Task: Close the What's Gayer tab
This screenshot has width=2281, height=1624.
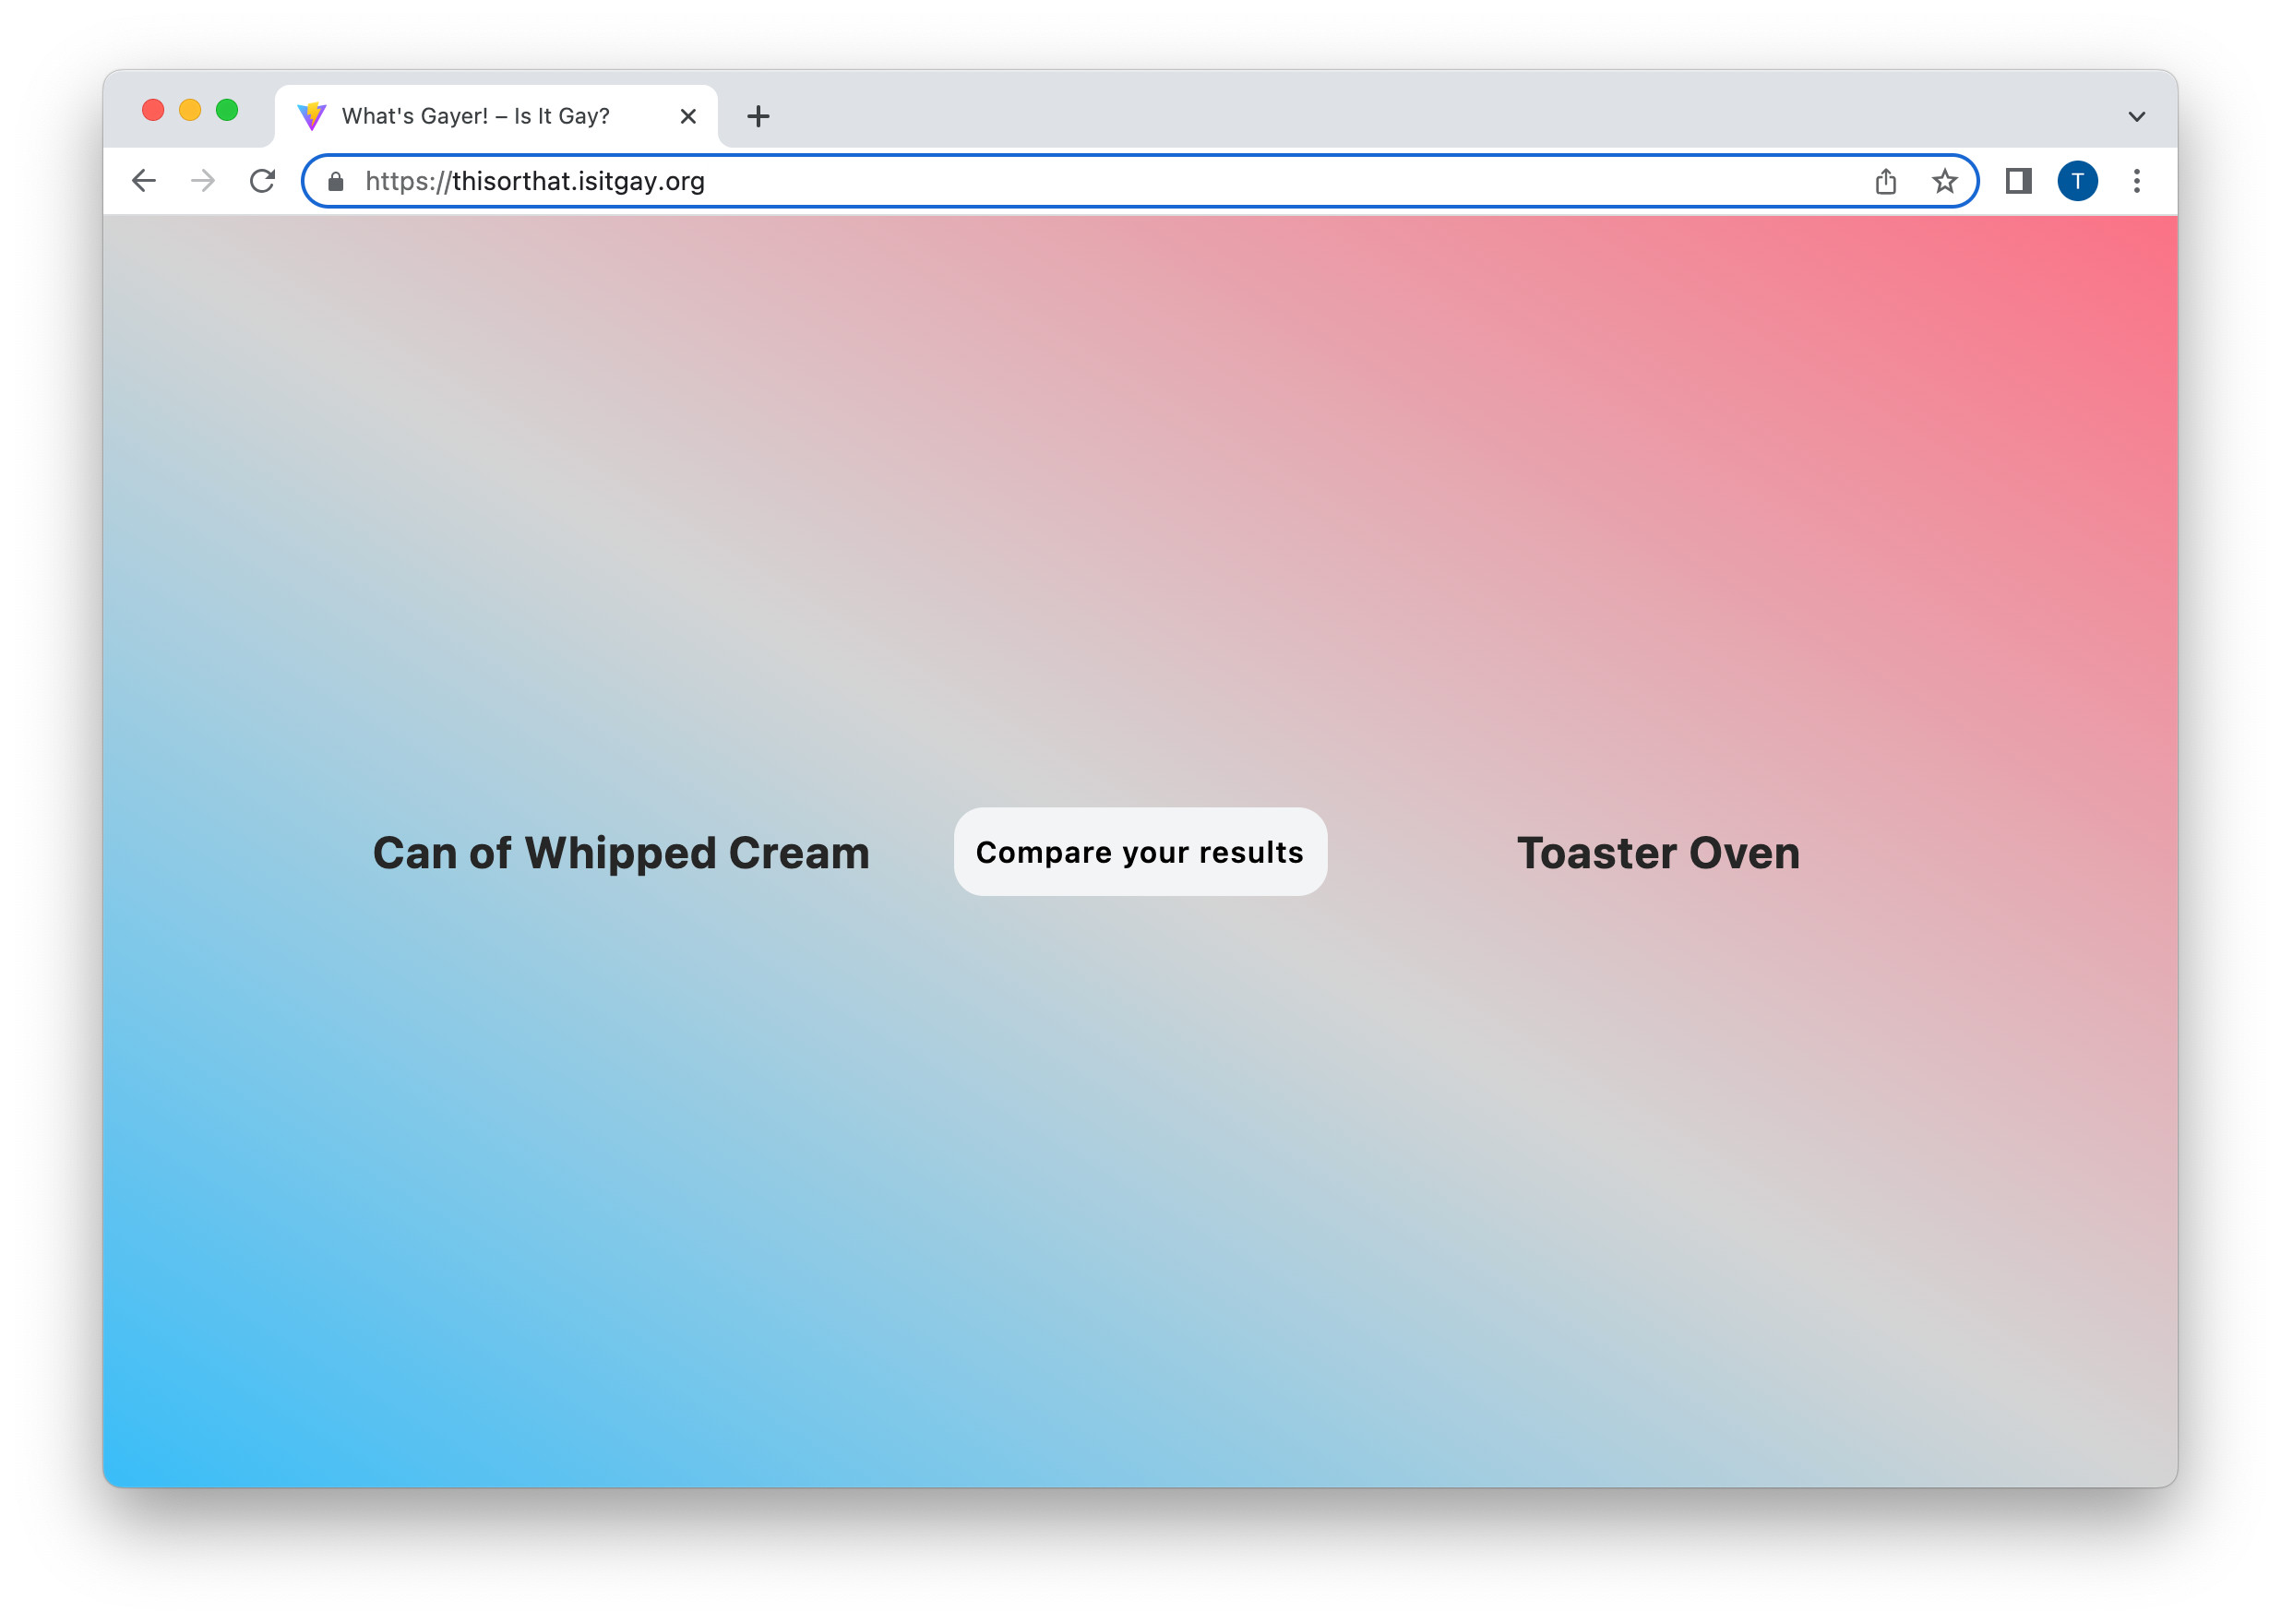Action: coord(688,116)
